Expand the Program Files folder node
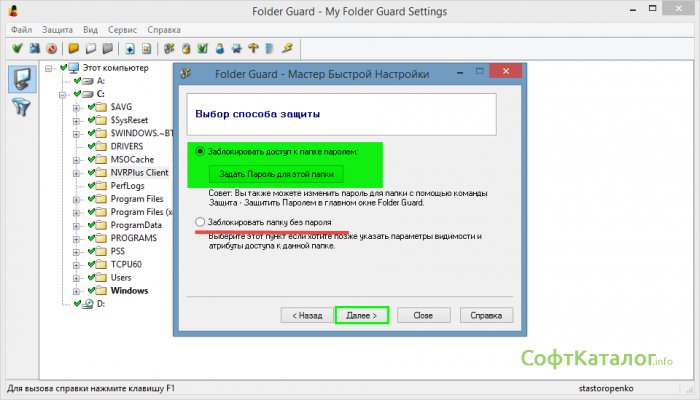The width and height of the screenshot is (700, 400). pyautogui.click(x=76, y=199)
